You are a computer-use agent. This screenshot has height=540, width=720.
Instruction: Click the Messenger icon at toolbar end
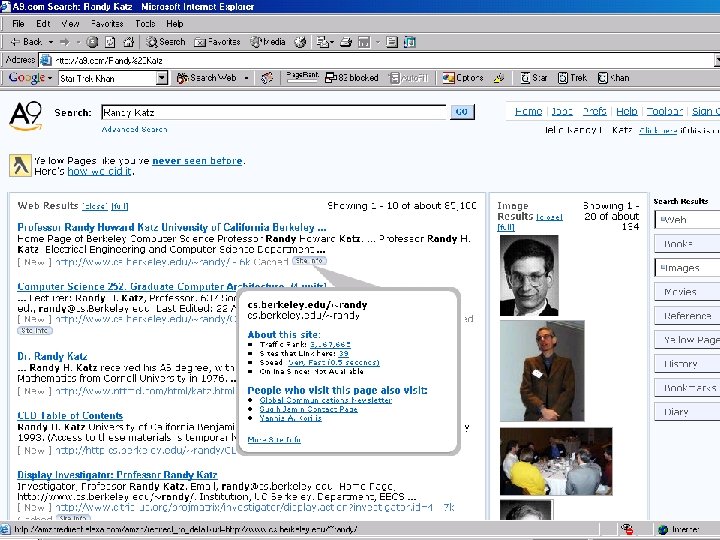click(x=410, y=42)
